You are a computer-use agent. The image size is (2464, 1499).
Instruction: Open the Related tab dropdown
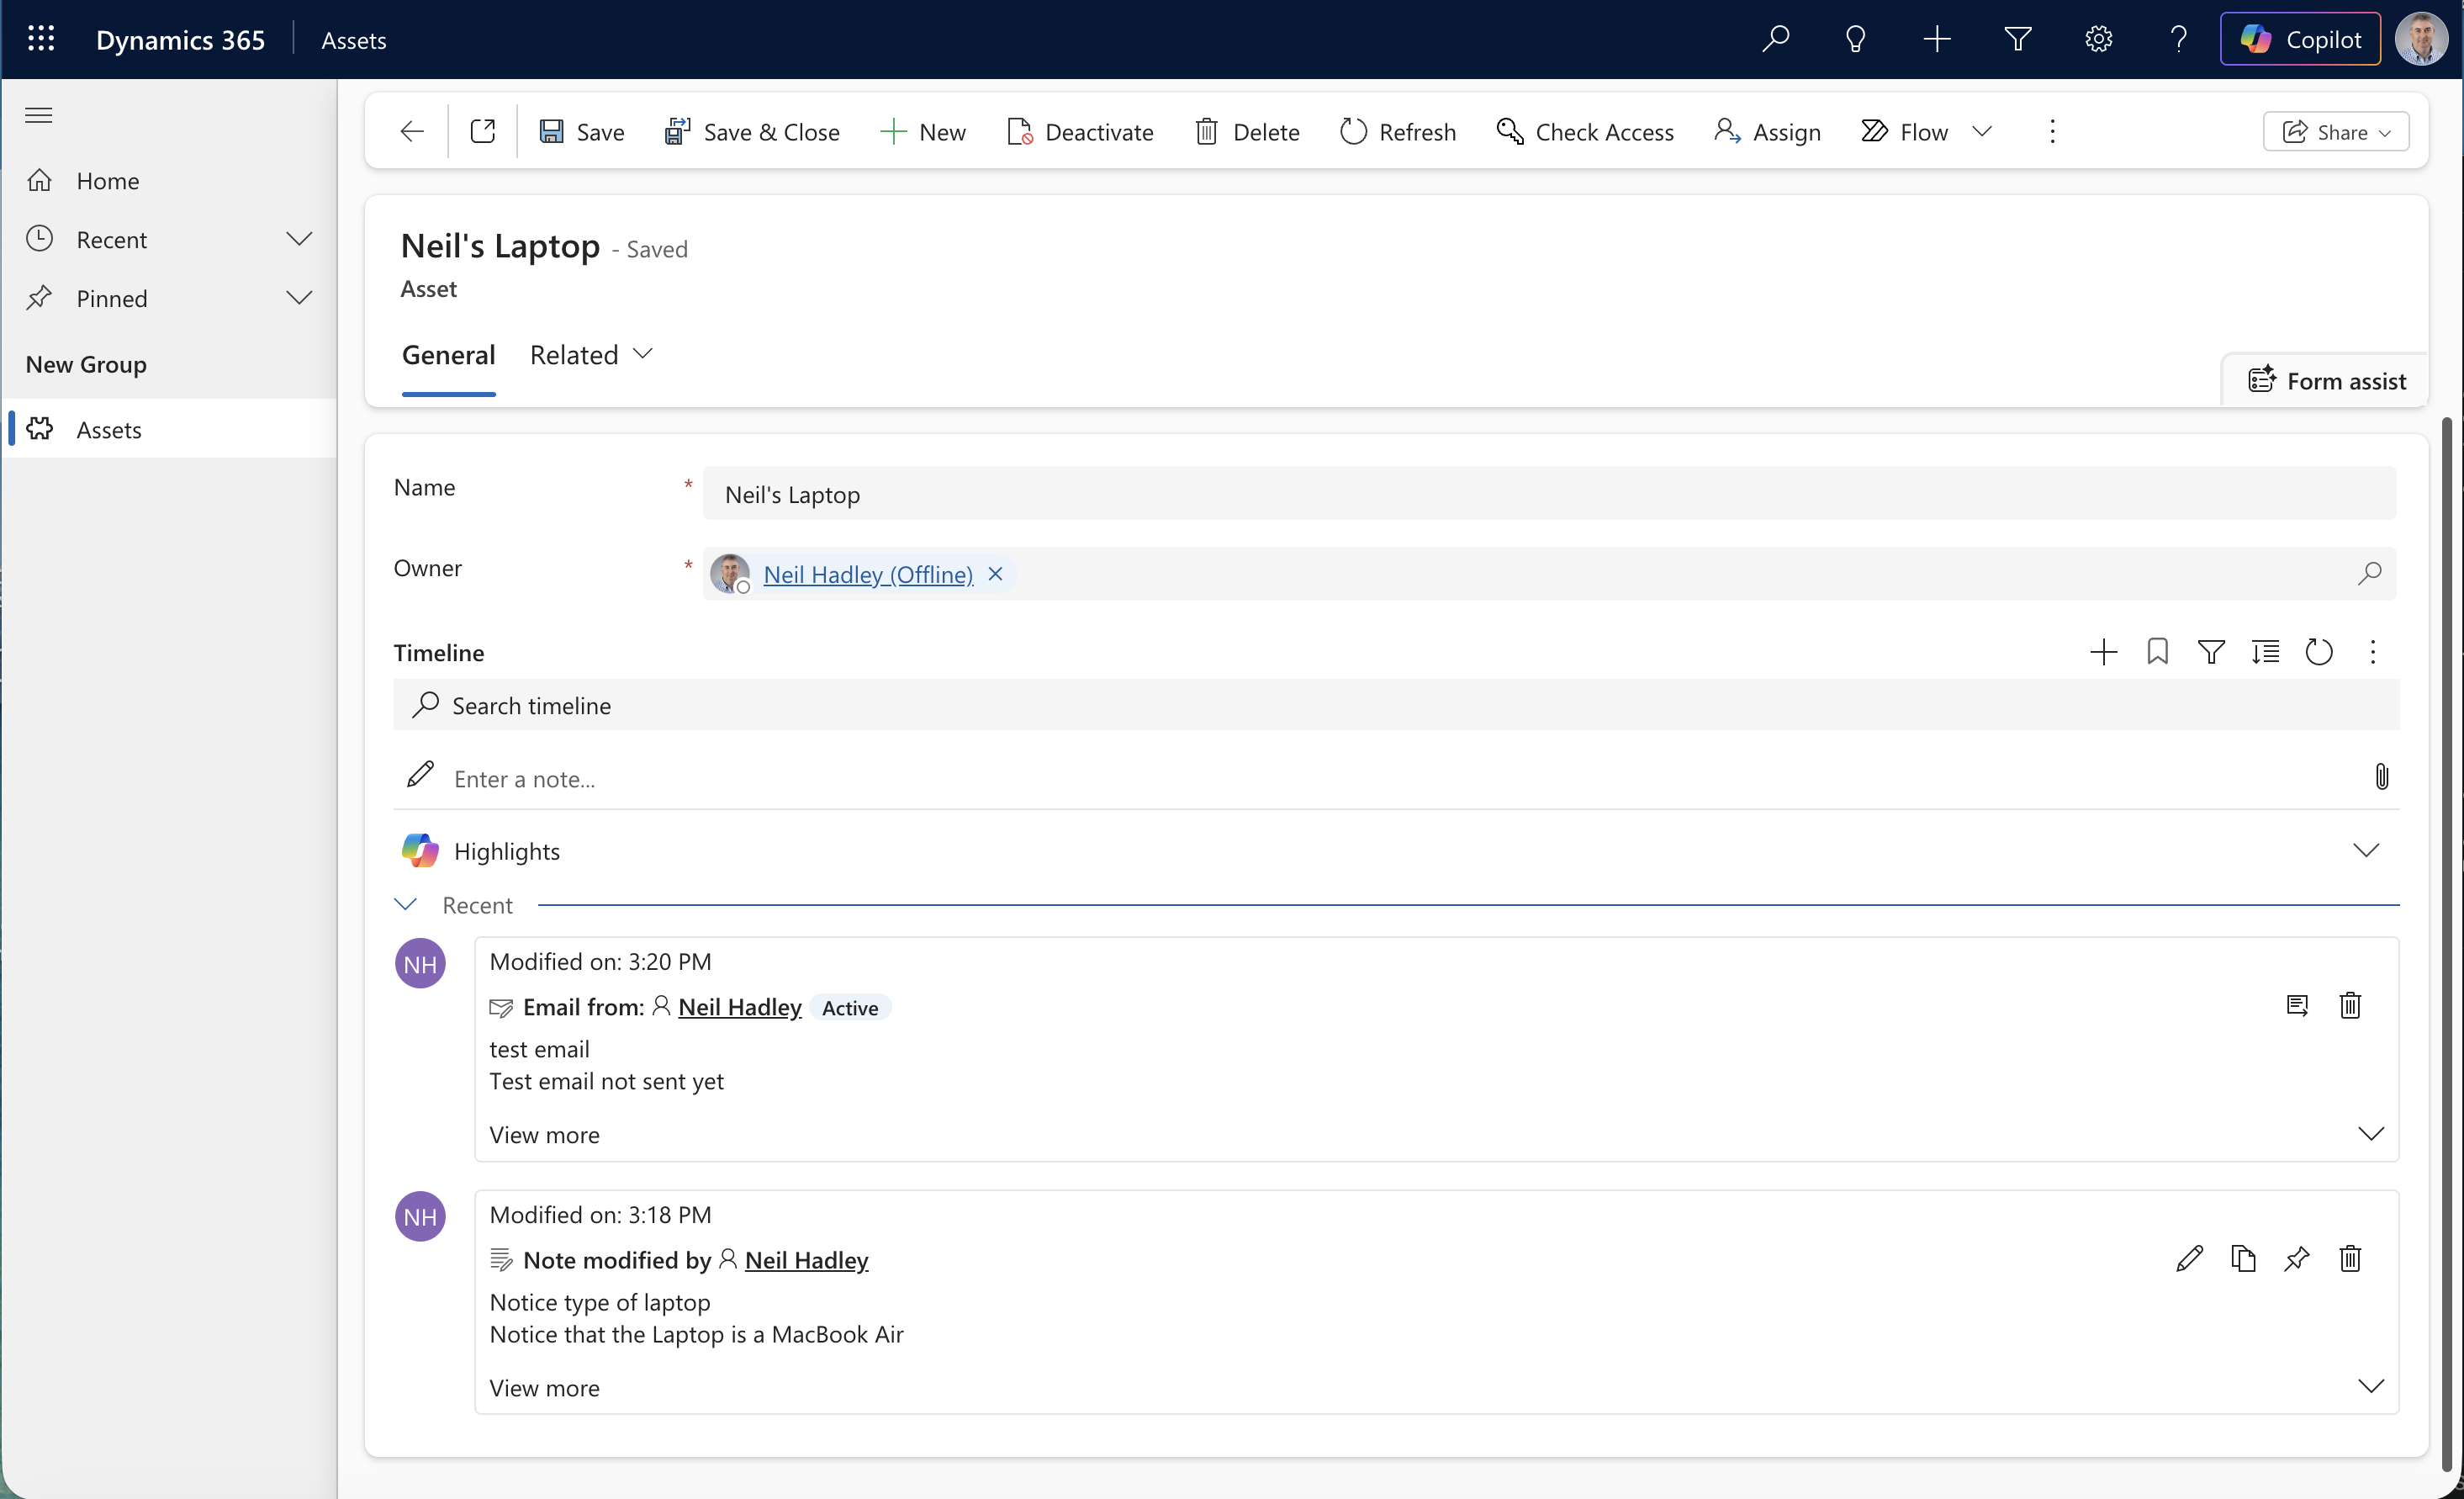pyautogui.click(x=592, y=355)
